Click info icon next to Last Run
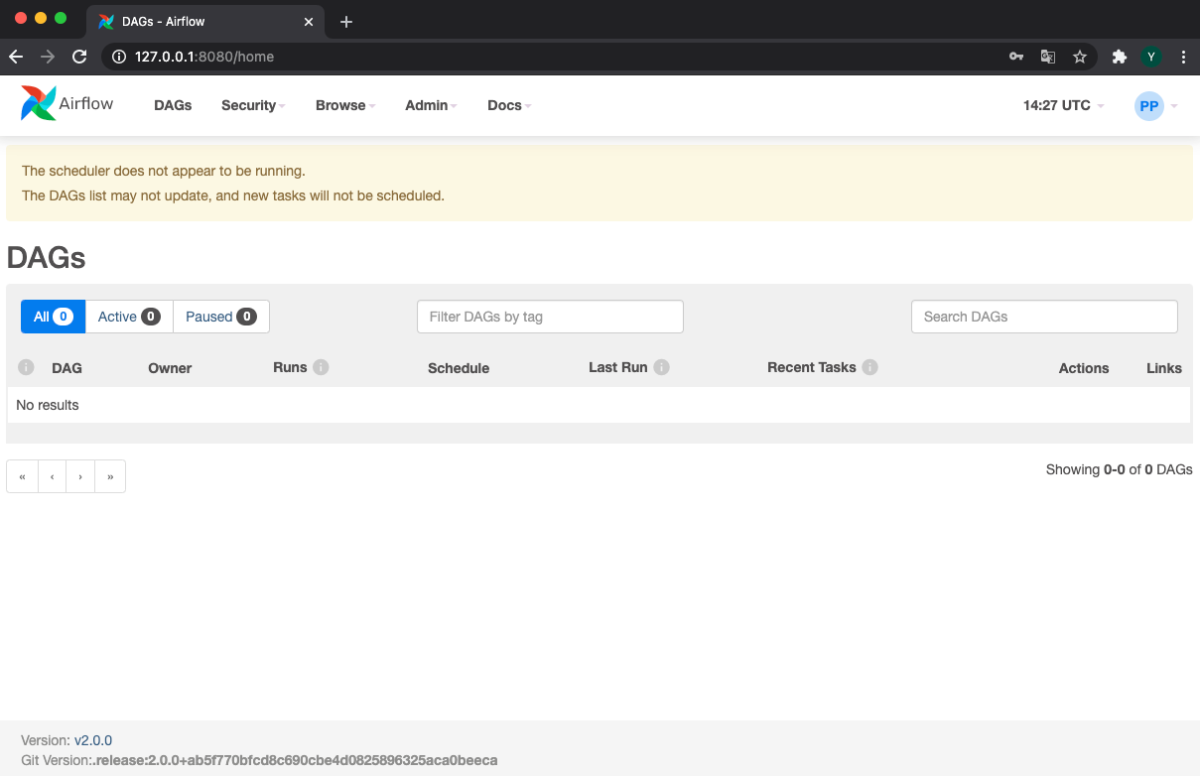The image size is (1200, 776). pos(661,367)
